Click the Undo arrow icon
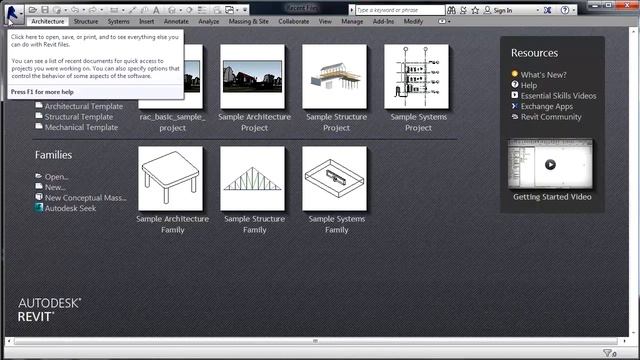 [75, 10]
